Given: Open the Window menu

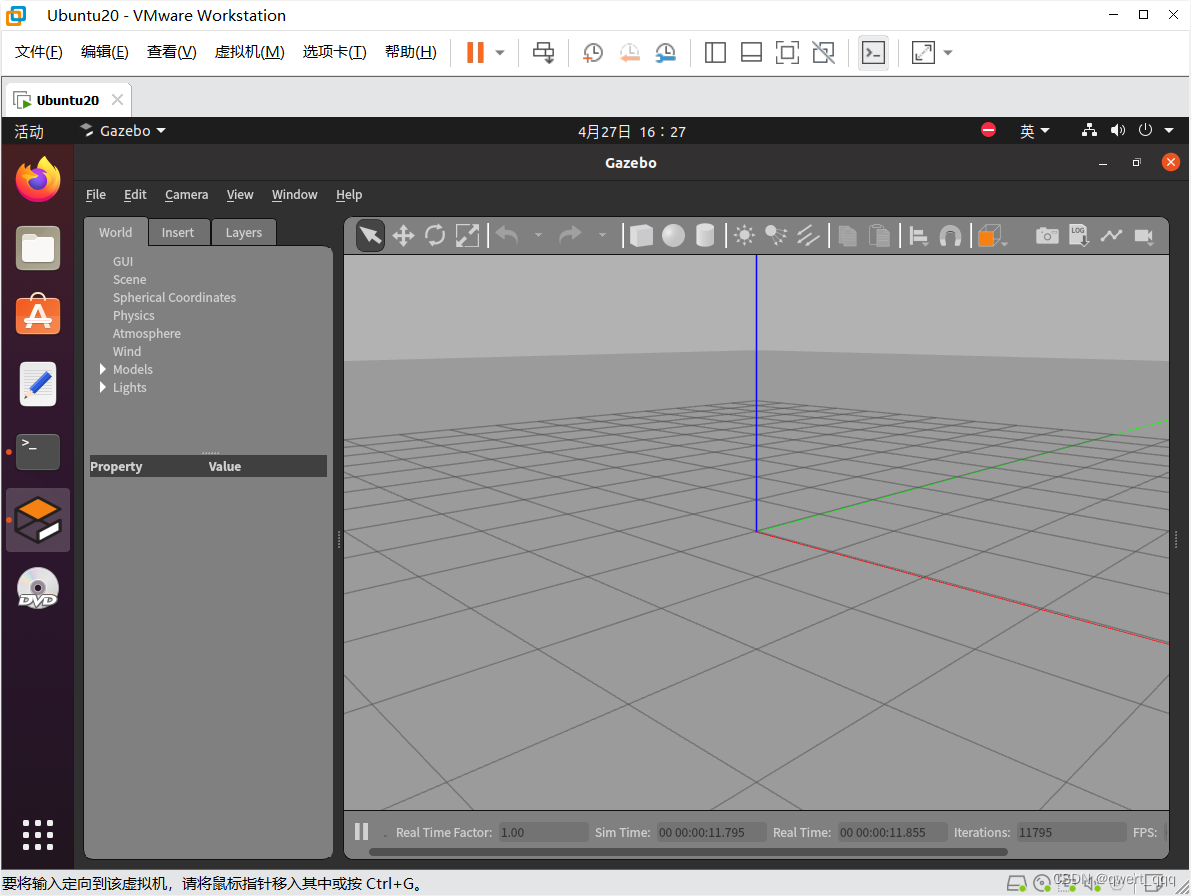Looking at the screenshot, I should point(295,194).
